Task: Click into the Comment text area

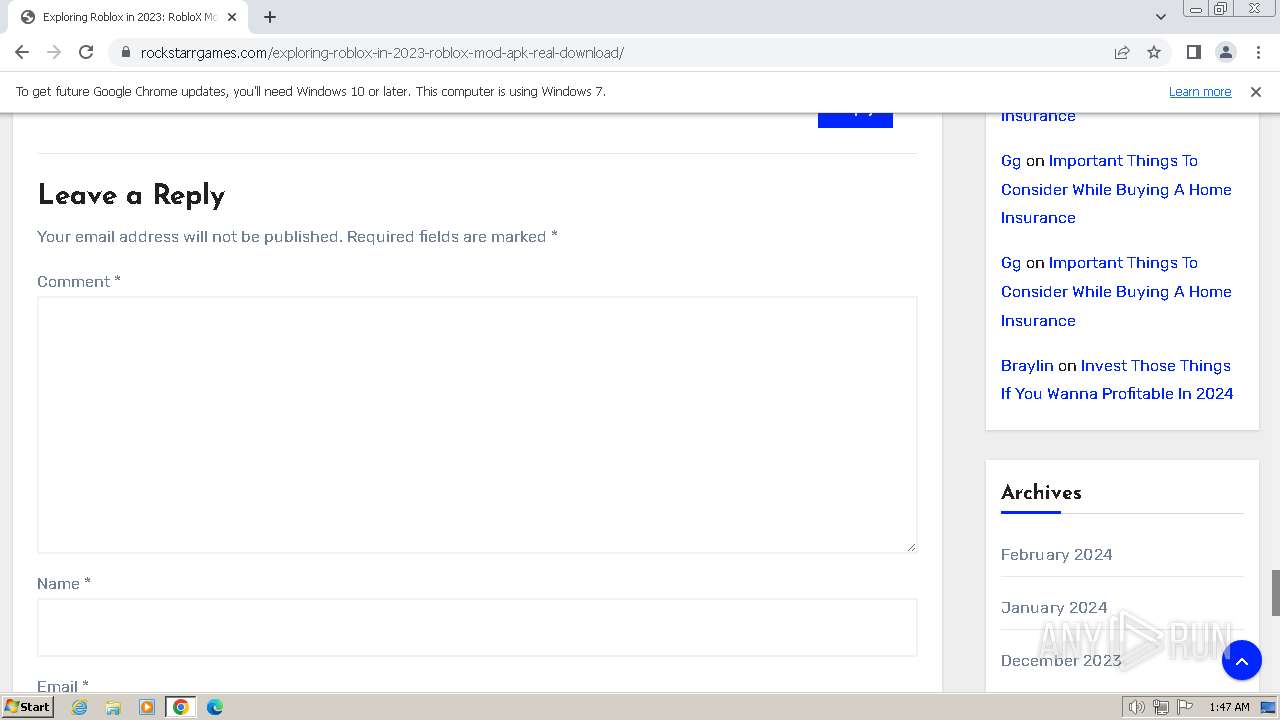Action: [x=477, y=424]
